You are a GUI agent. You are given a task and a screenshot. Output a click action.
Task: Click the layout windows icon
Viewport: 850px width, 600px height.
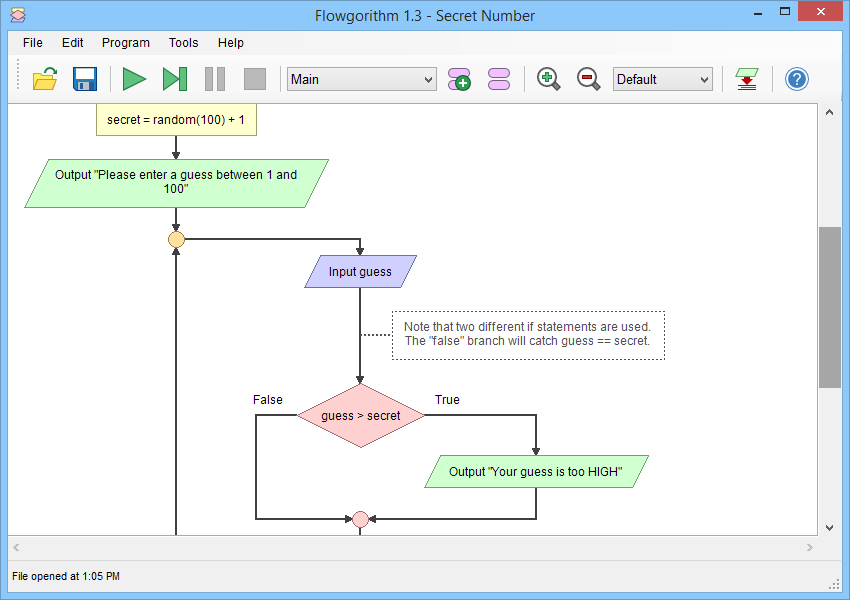[x=746, y=79]
